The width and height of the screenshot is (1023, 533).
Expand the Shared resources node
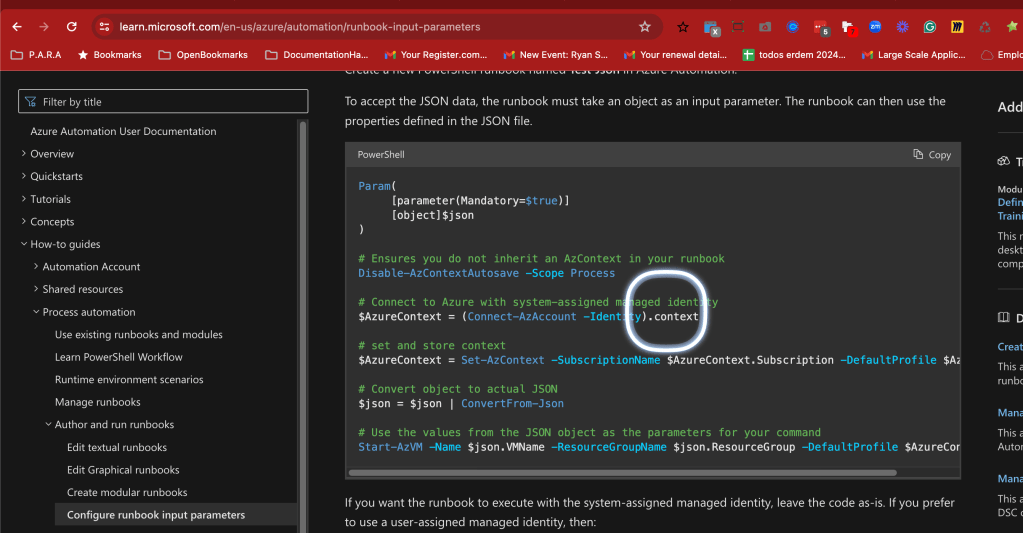pos(36,289)
